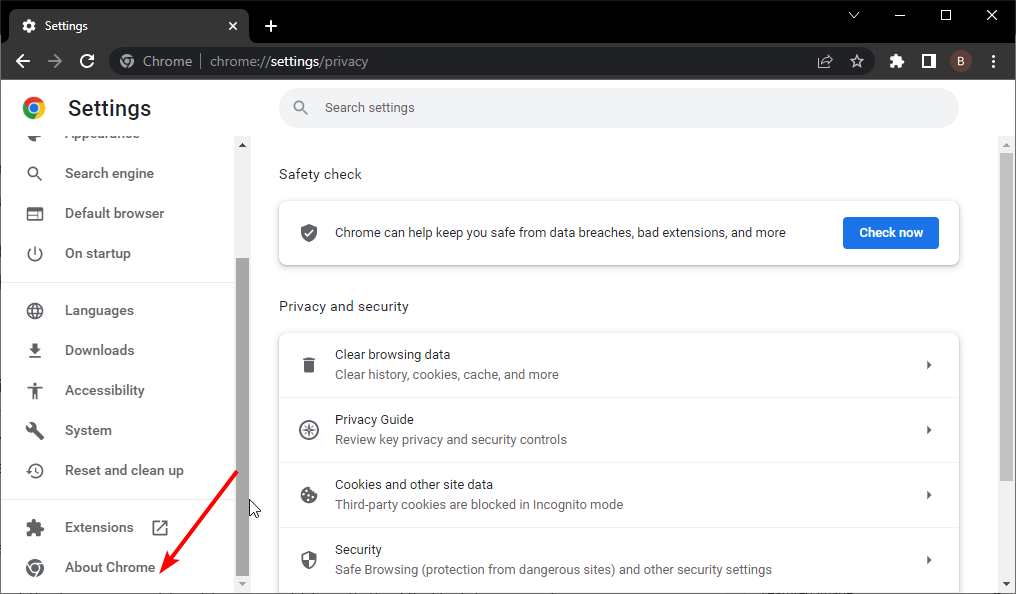Click the Default browser window icon

pyautogui.click(x=34, y=214)
